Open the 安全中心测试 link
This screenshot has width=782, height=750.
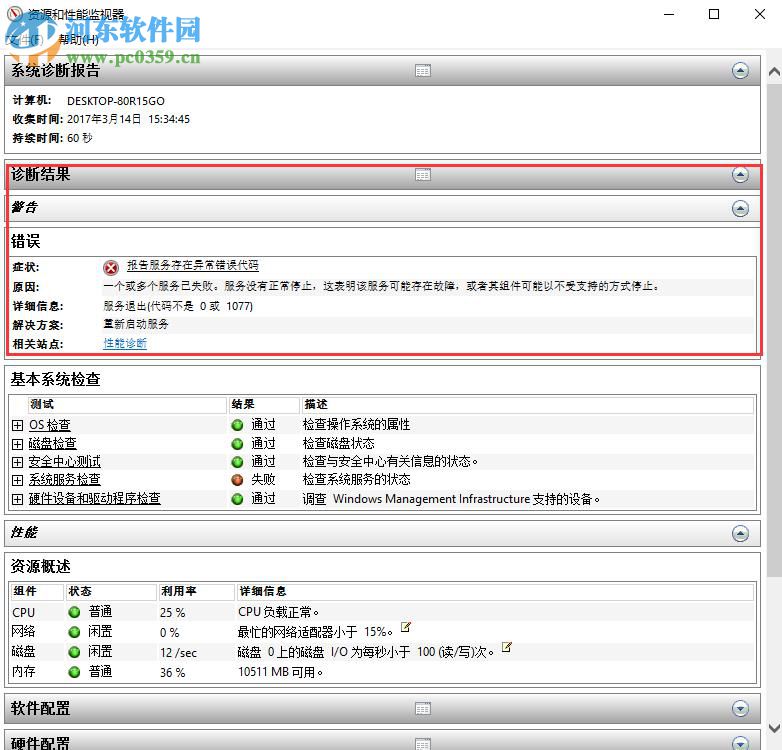64,462
